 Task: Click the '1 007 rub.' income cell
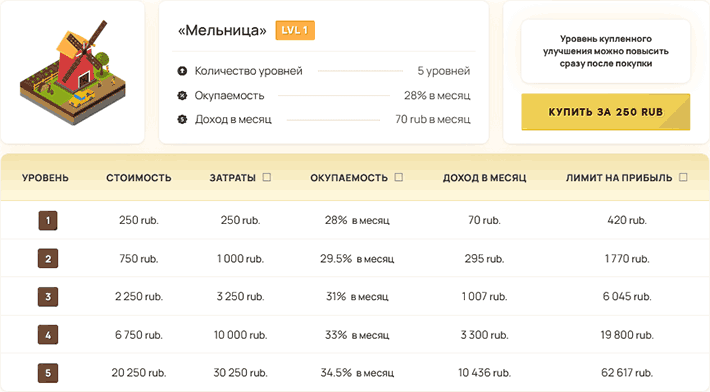485,297
